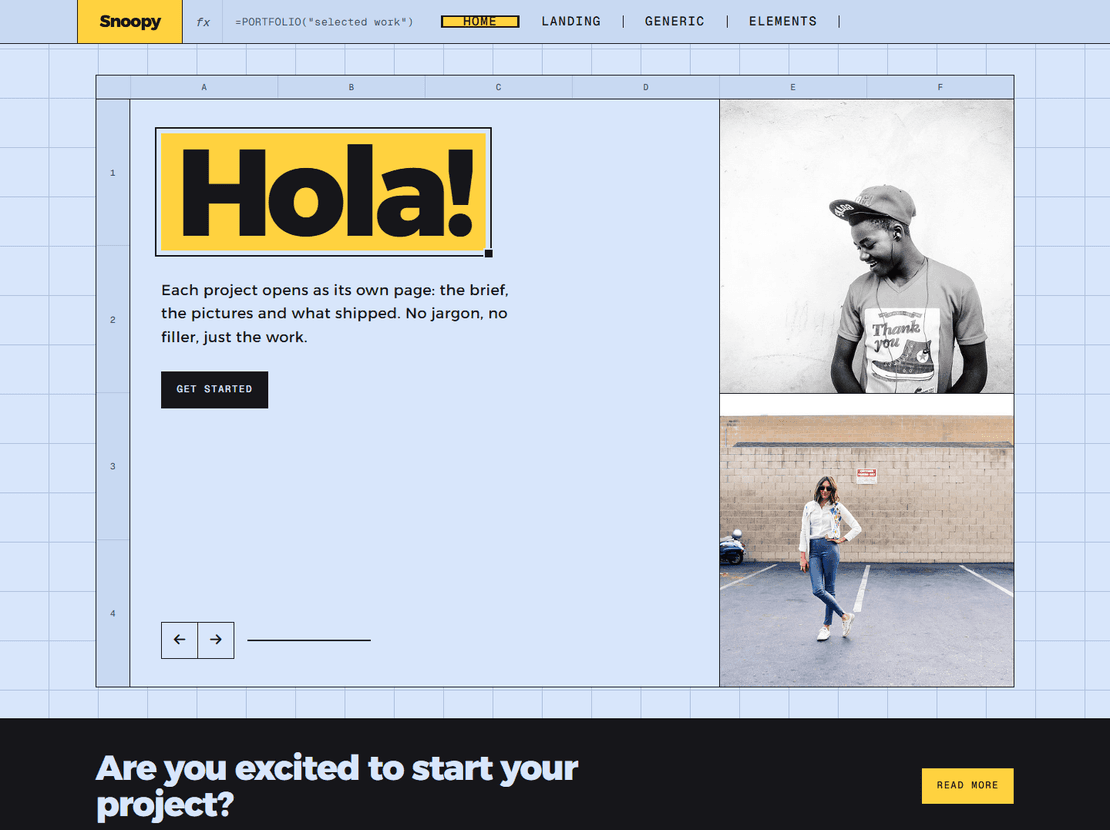The image size is (1110, 830).
Task: Select column E header
Action: point(793,87)
